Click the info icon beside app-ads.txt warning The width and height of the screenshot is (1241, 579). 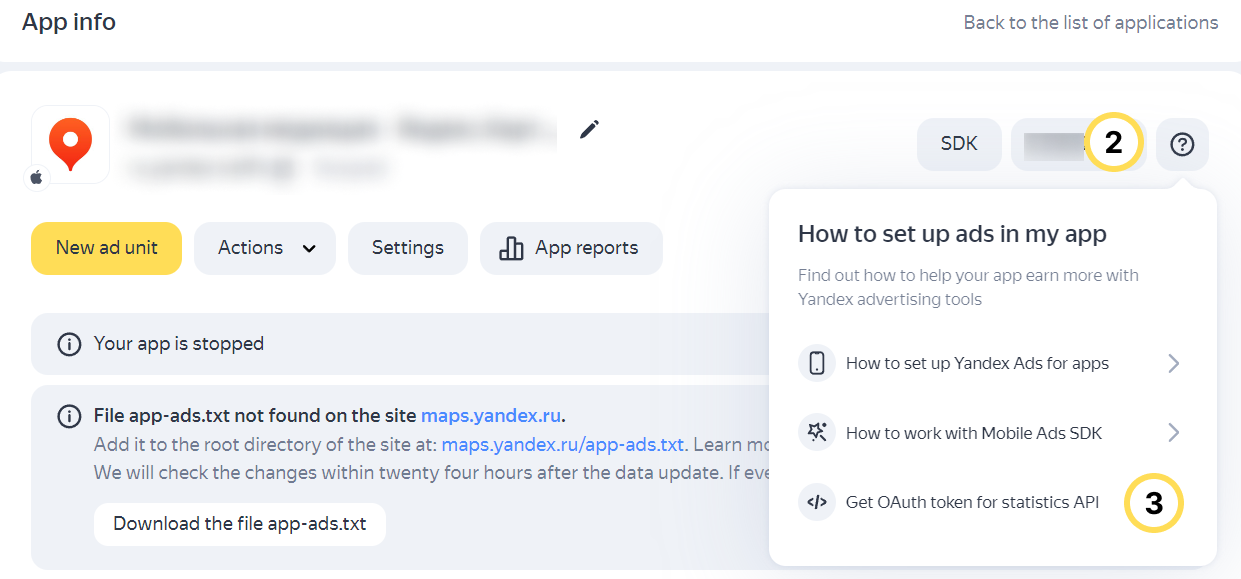point(69,416)
